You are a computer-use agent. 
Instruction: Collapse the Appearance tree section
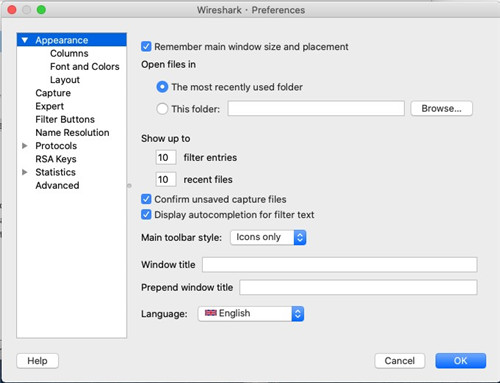25,40
